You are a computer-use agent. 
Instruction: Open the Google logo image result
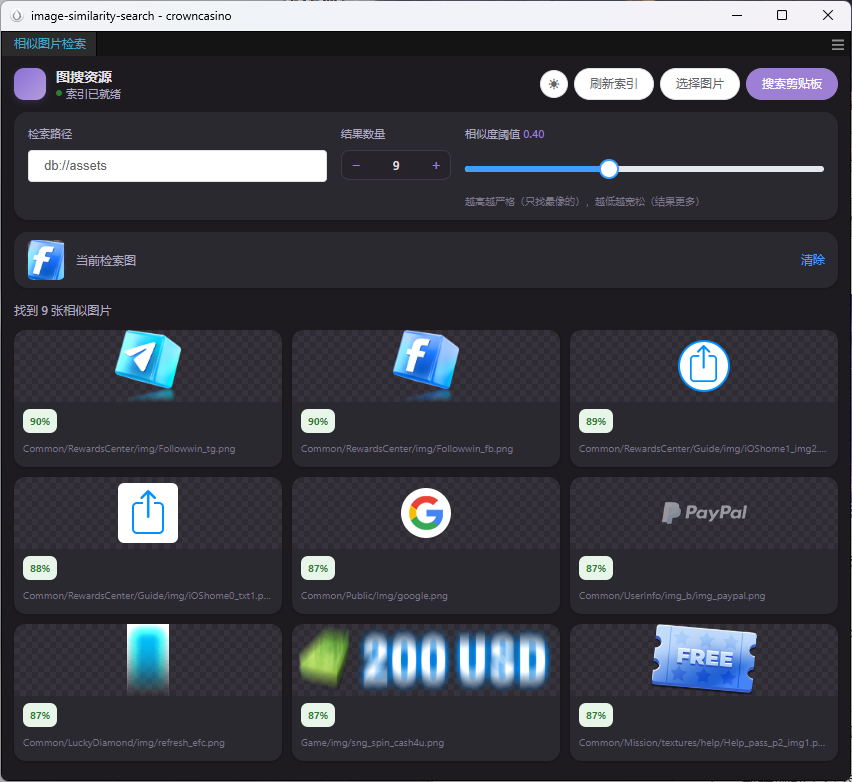[x=426, y=513]
